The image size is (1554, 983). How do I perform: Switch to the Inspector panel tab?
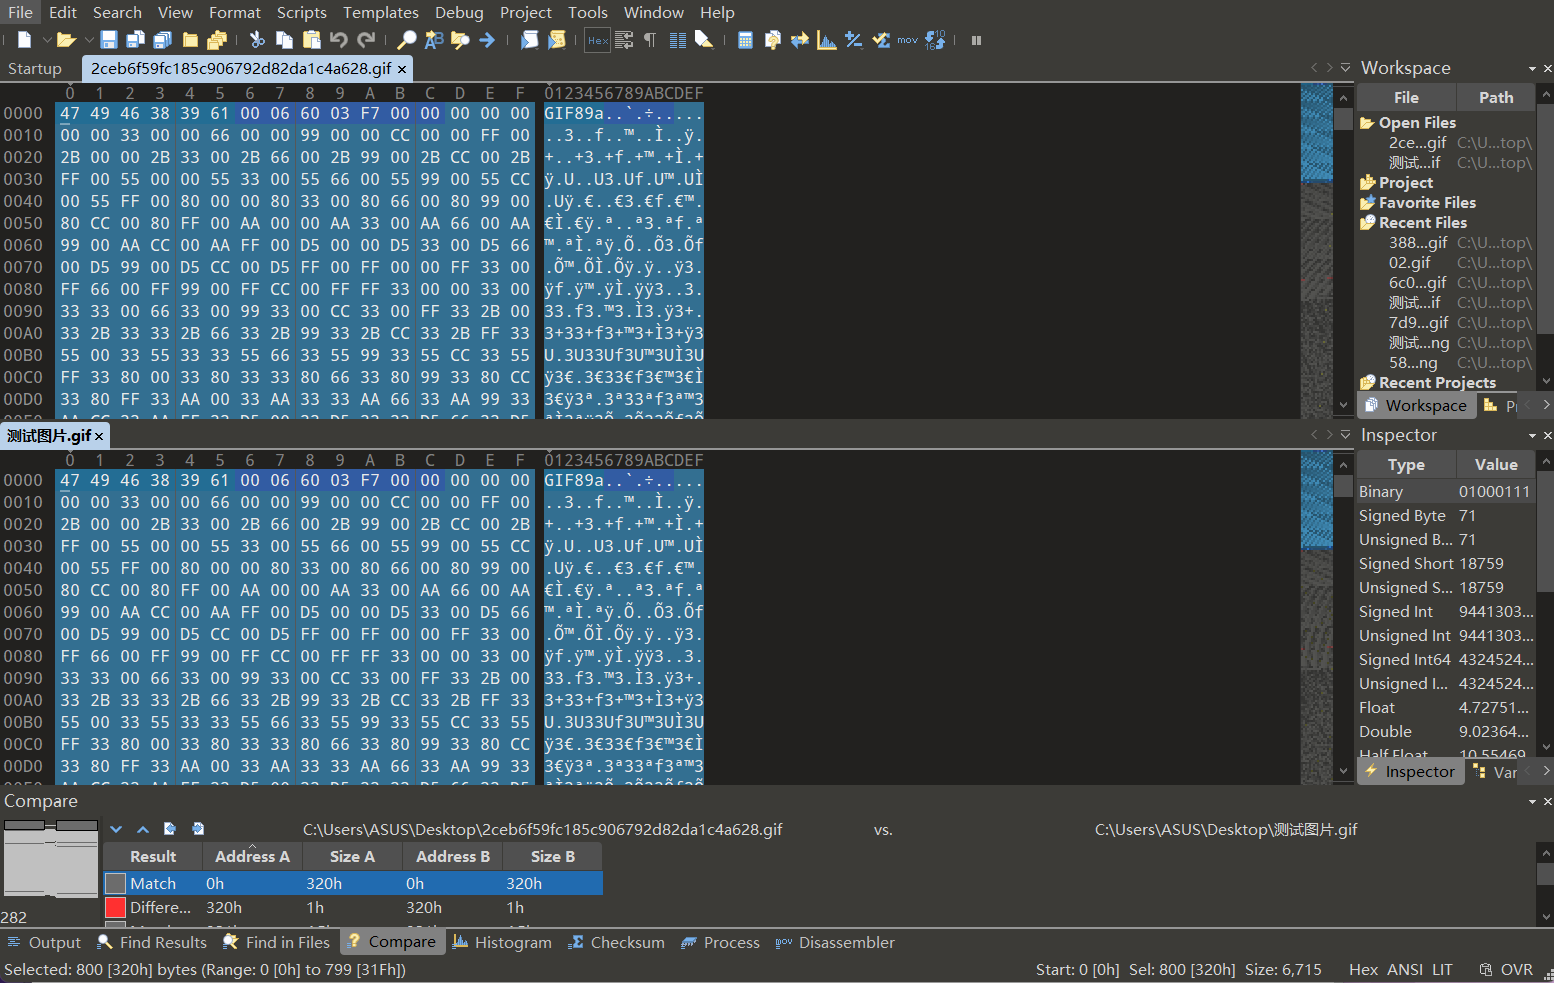coord(1411,771)
